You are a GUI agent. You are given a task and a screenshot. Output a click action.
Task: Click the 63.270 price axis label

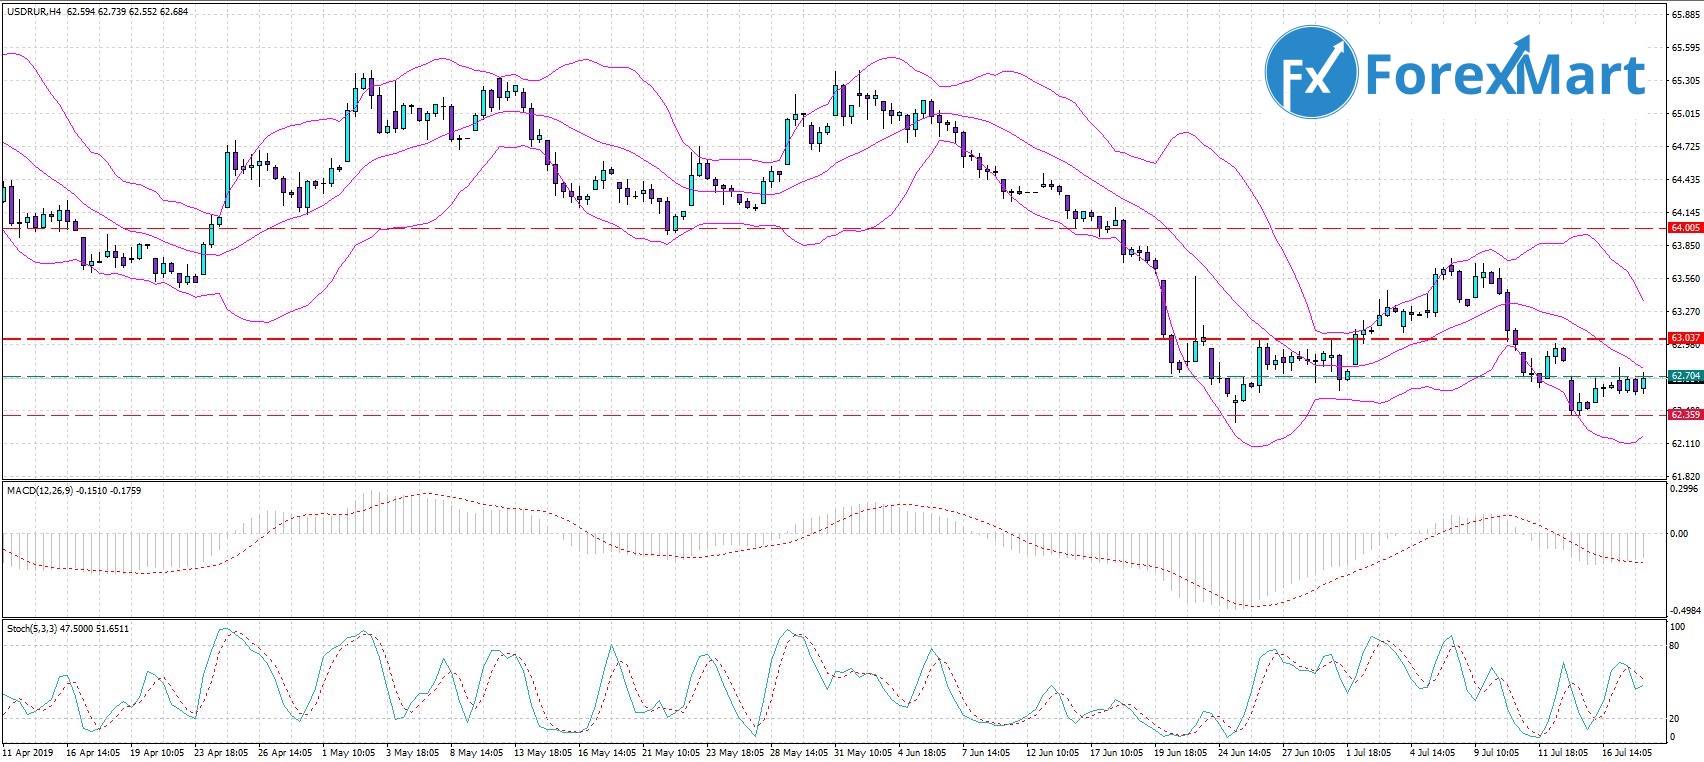[x=1685, y=312]
